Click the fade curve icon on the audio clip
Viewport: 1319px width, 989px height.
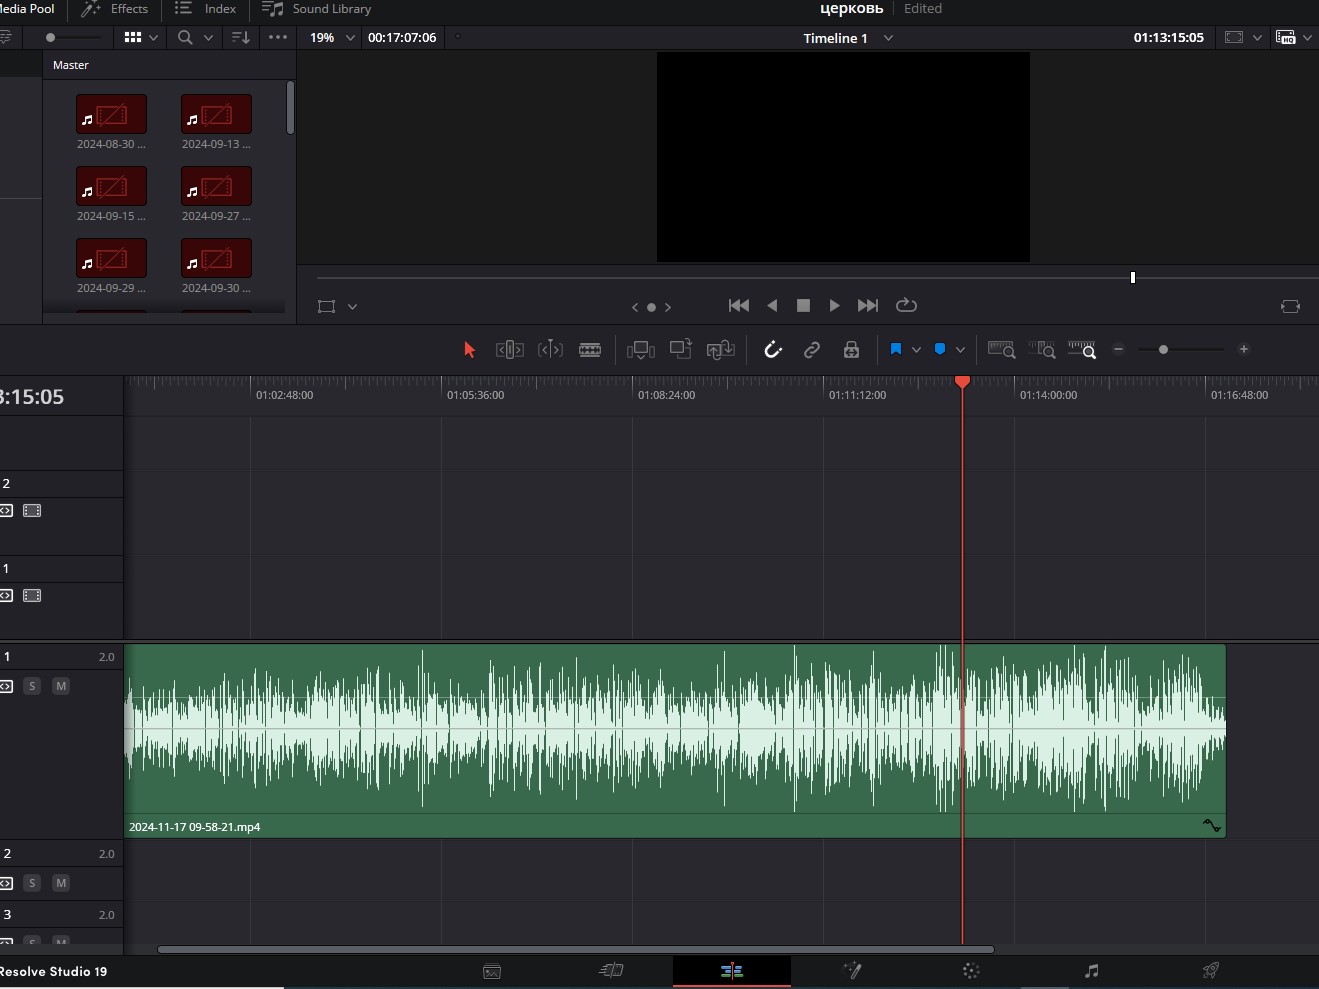coord(1212,826)
